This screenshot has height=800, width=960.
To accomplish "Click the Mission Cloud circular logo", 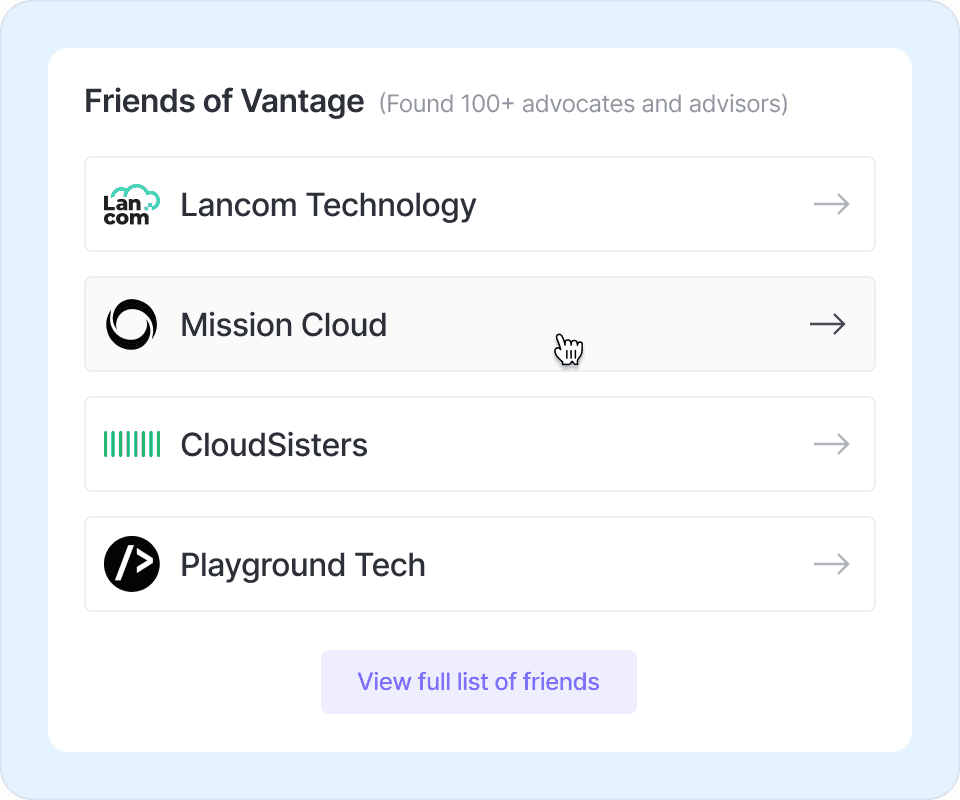I will (132, 324).
